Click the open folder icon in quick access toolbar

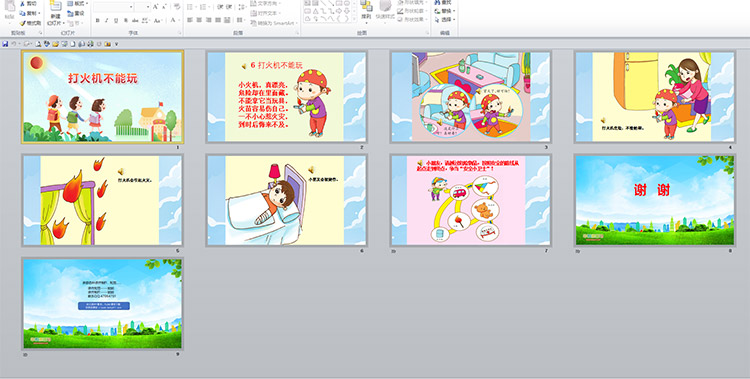pos(55,44)
